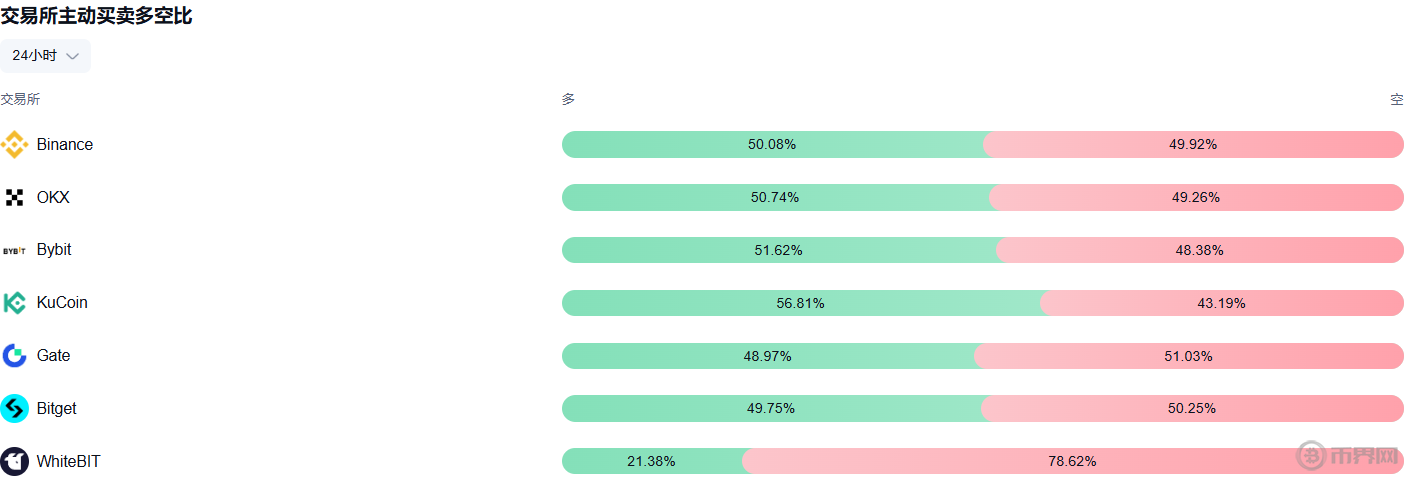Select the Binance exchange name
The width and height of the screenshot is (1409, 483).
(x=65, y=145)
